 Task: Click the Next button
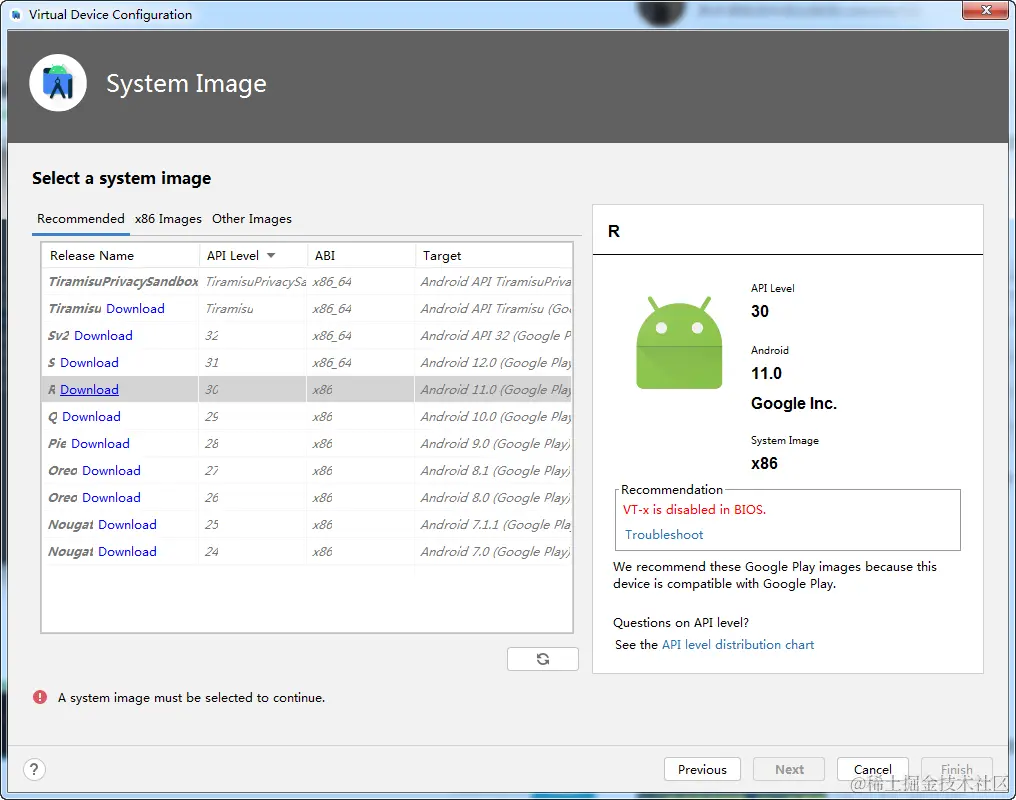tap(789, 769)
